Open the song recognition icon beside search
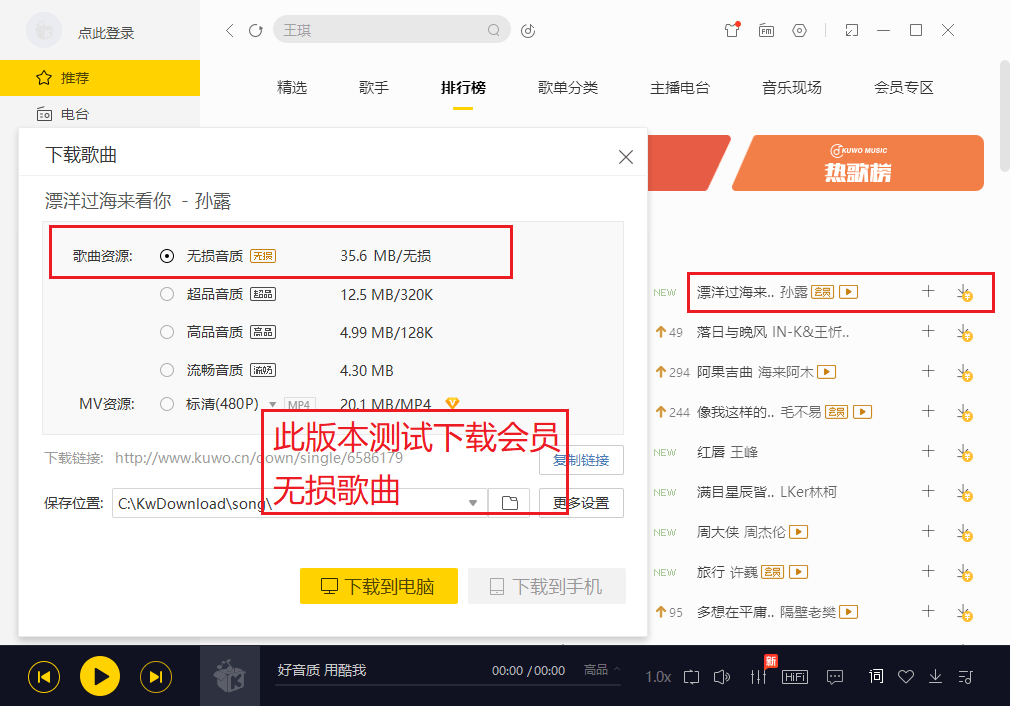Screen dimensions: 1010x706 click(528, 30)
